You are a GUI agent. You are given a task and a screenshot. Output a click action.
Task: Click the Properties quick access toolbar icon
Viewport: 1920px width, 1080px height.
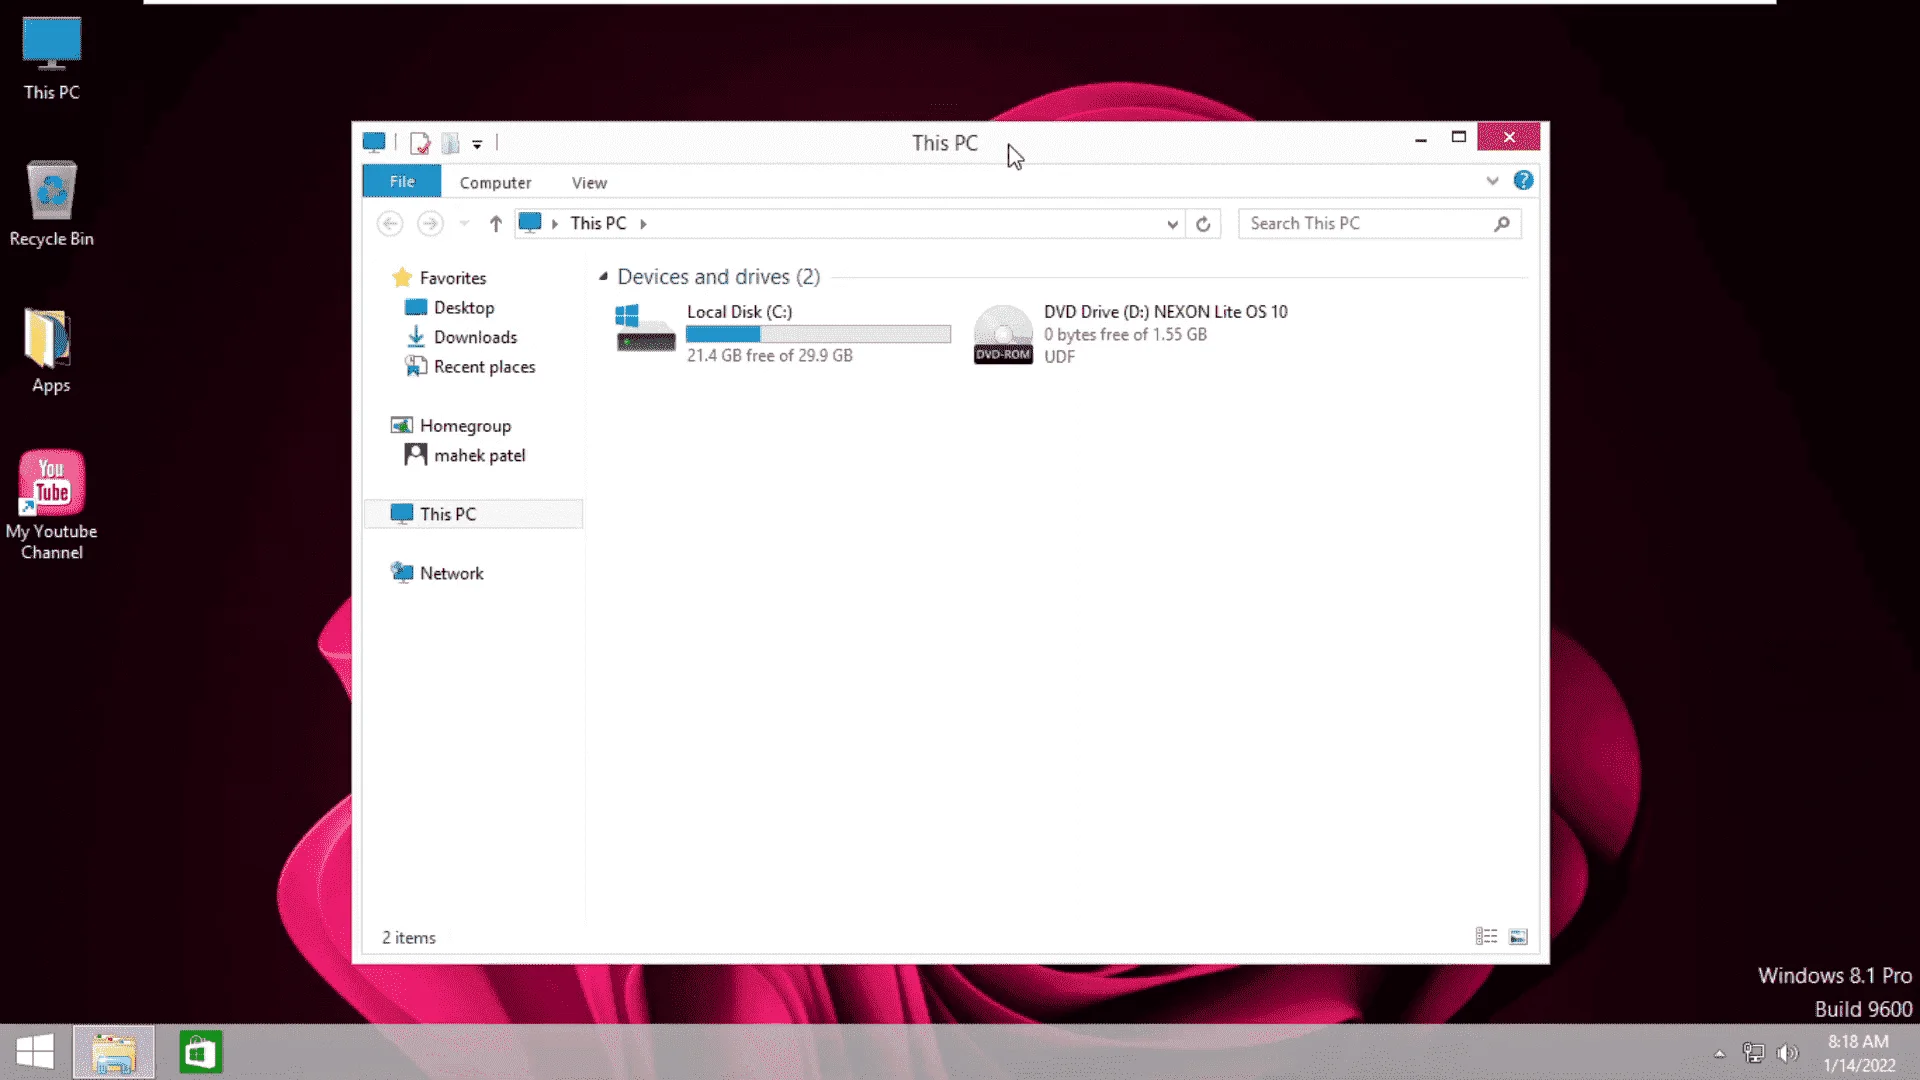[x=420, y=143]
